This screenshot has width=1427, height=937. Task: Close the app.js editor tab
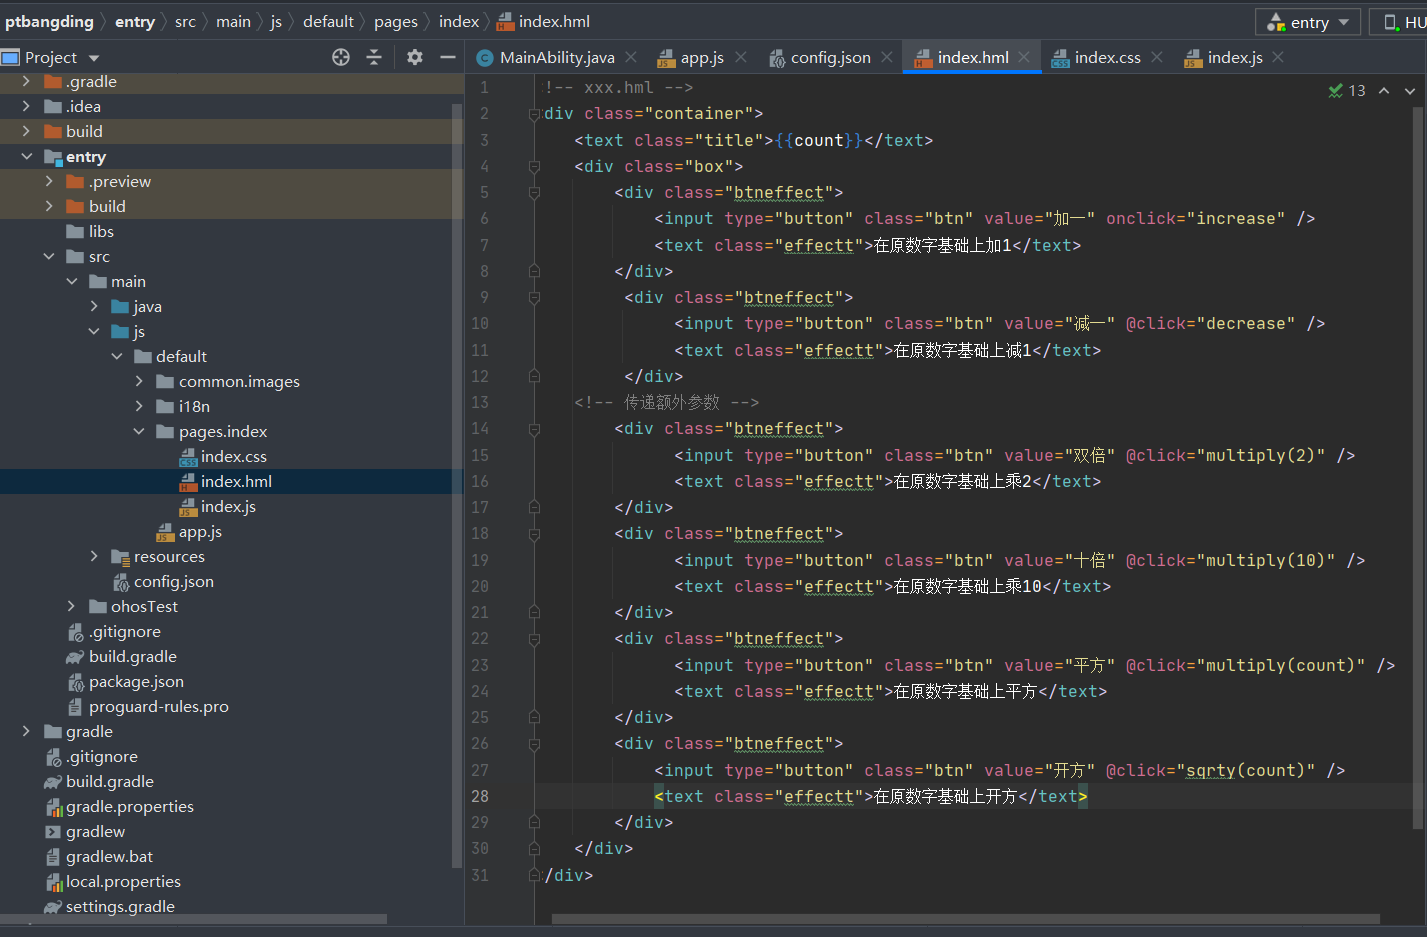tap(741, 57)
